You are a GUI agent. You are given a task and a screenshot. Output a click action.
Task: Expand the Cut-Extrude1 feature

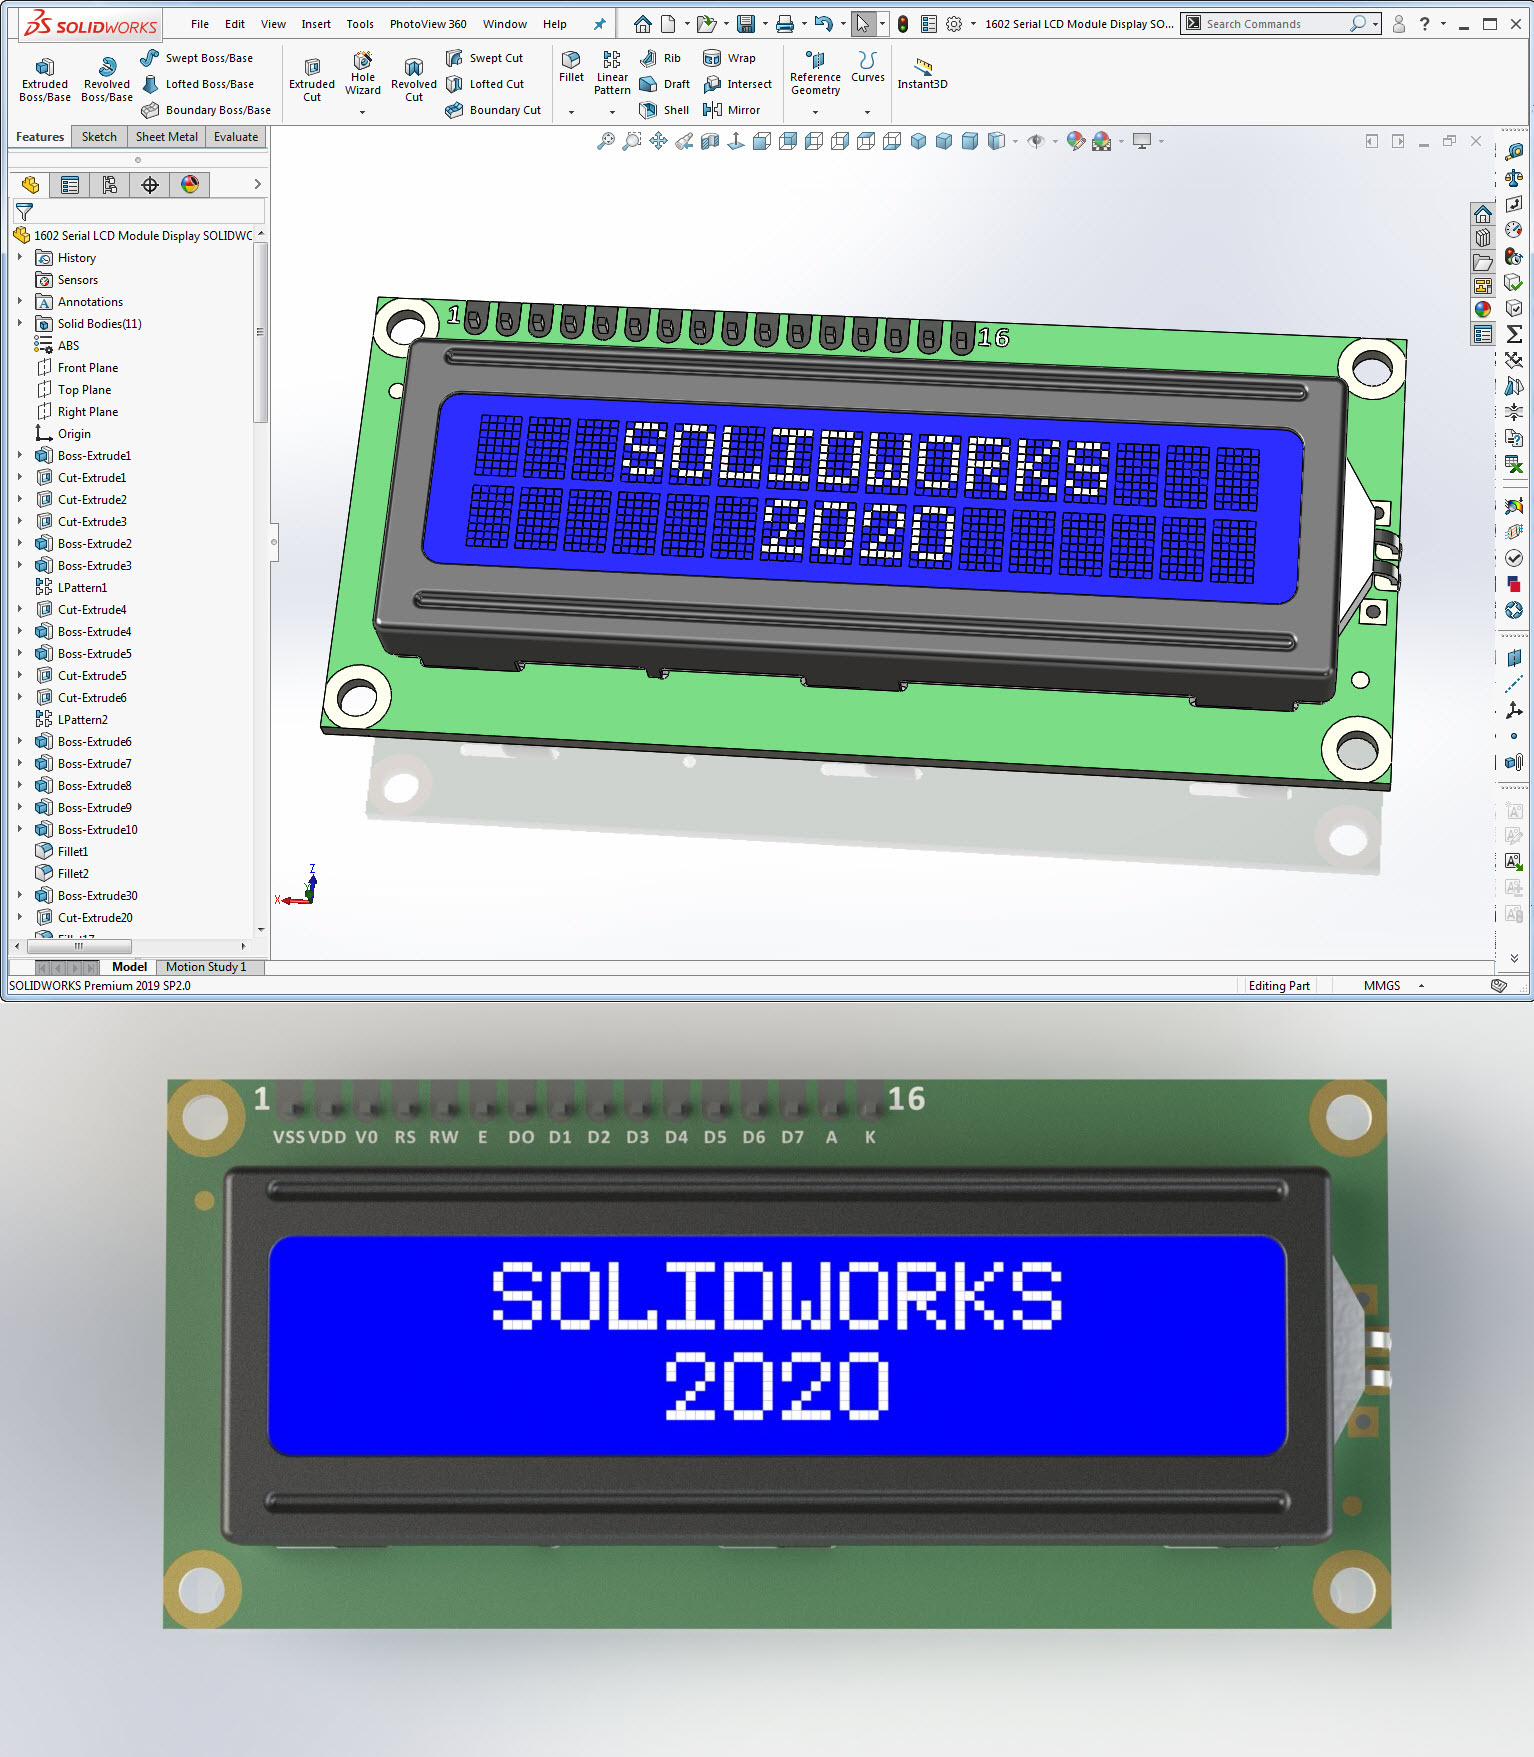[19, 478]
